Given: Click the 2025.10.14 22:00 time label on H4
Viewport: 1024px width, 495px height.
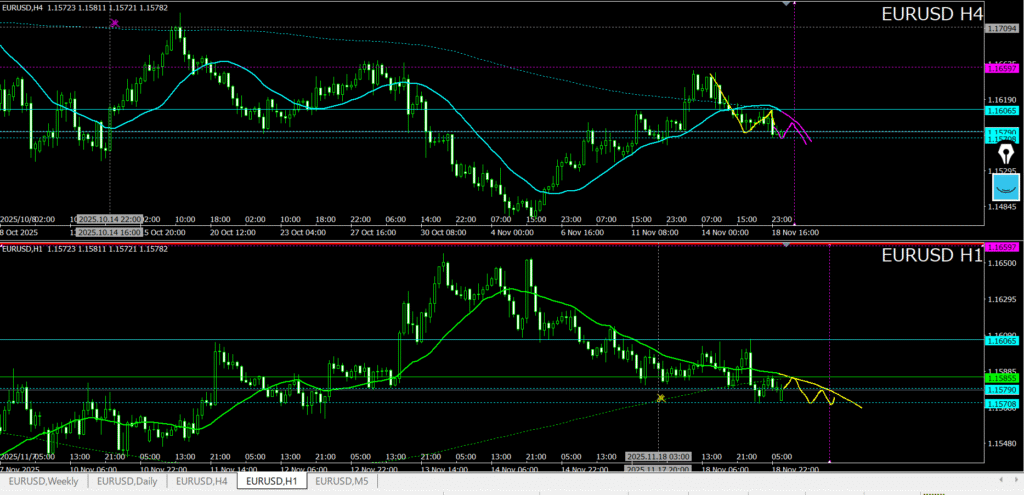Looking at the screenshot, I should 109,219.
